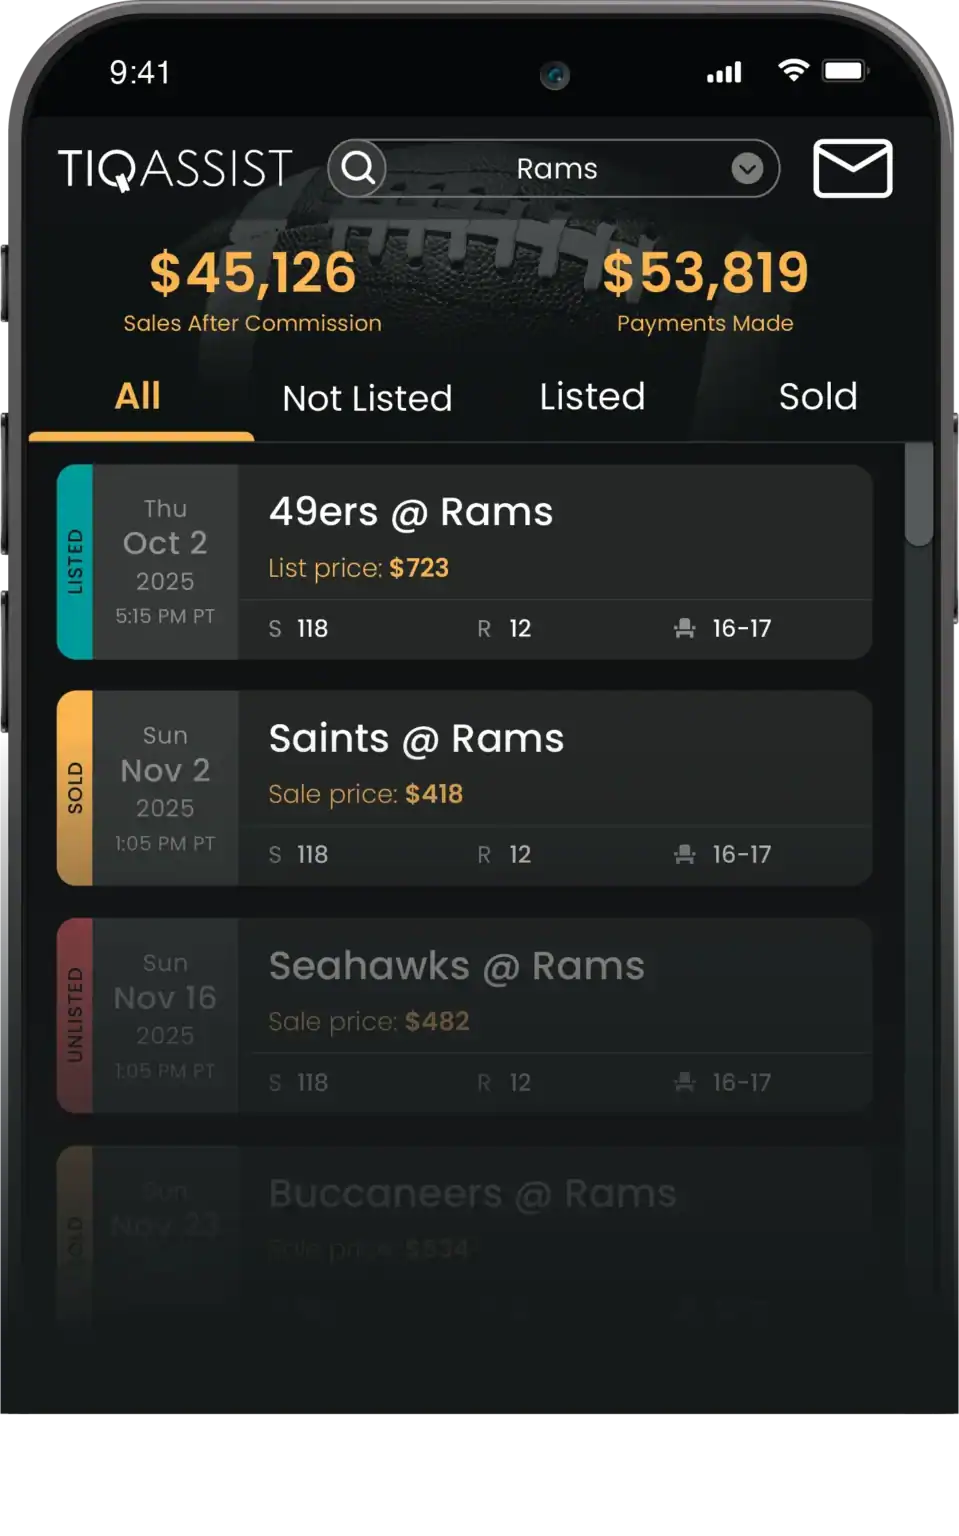Viewport: 959px width, 1536px height.
Task: Click the seat icon on 49ers card
Action: 684,628
